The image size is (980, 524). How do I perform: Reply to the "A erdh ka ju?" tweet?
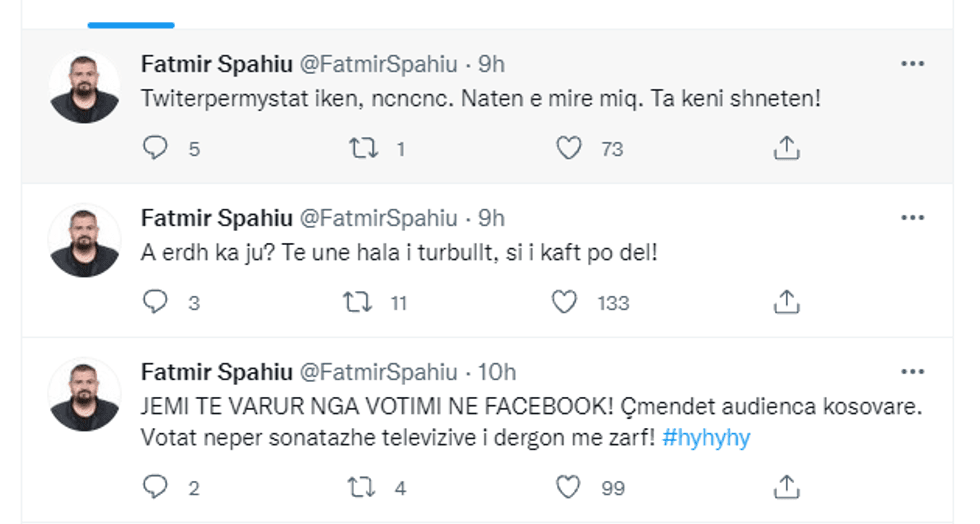pos(155,301)
